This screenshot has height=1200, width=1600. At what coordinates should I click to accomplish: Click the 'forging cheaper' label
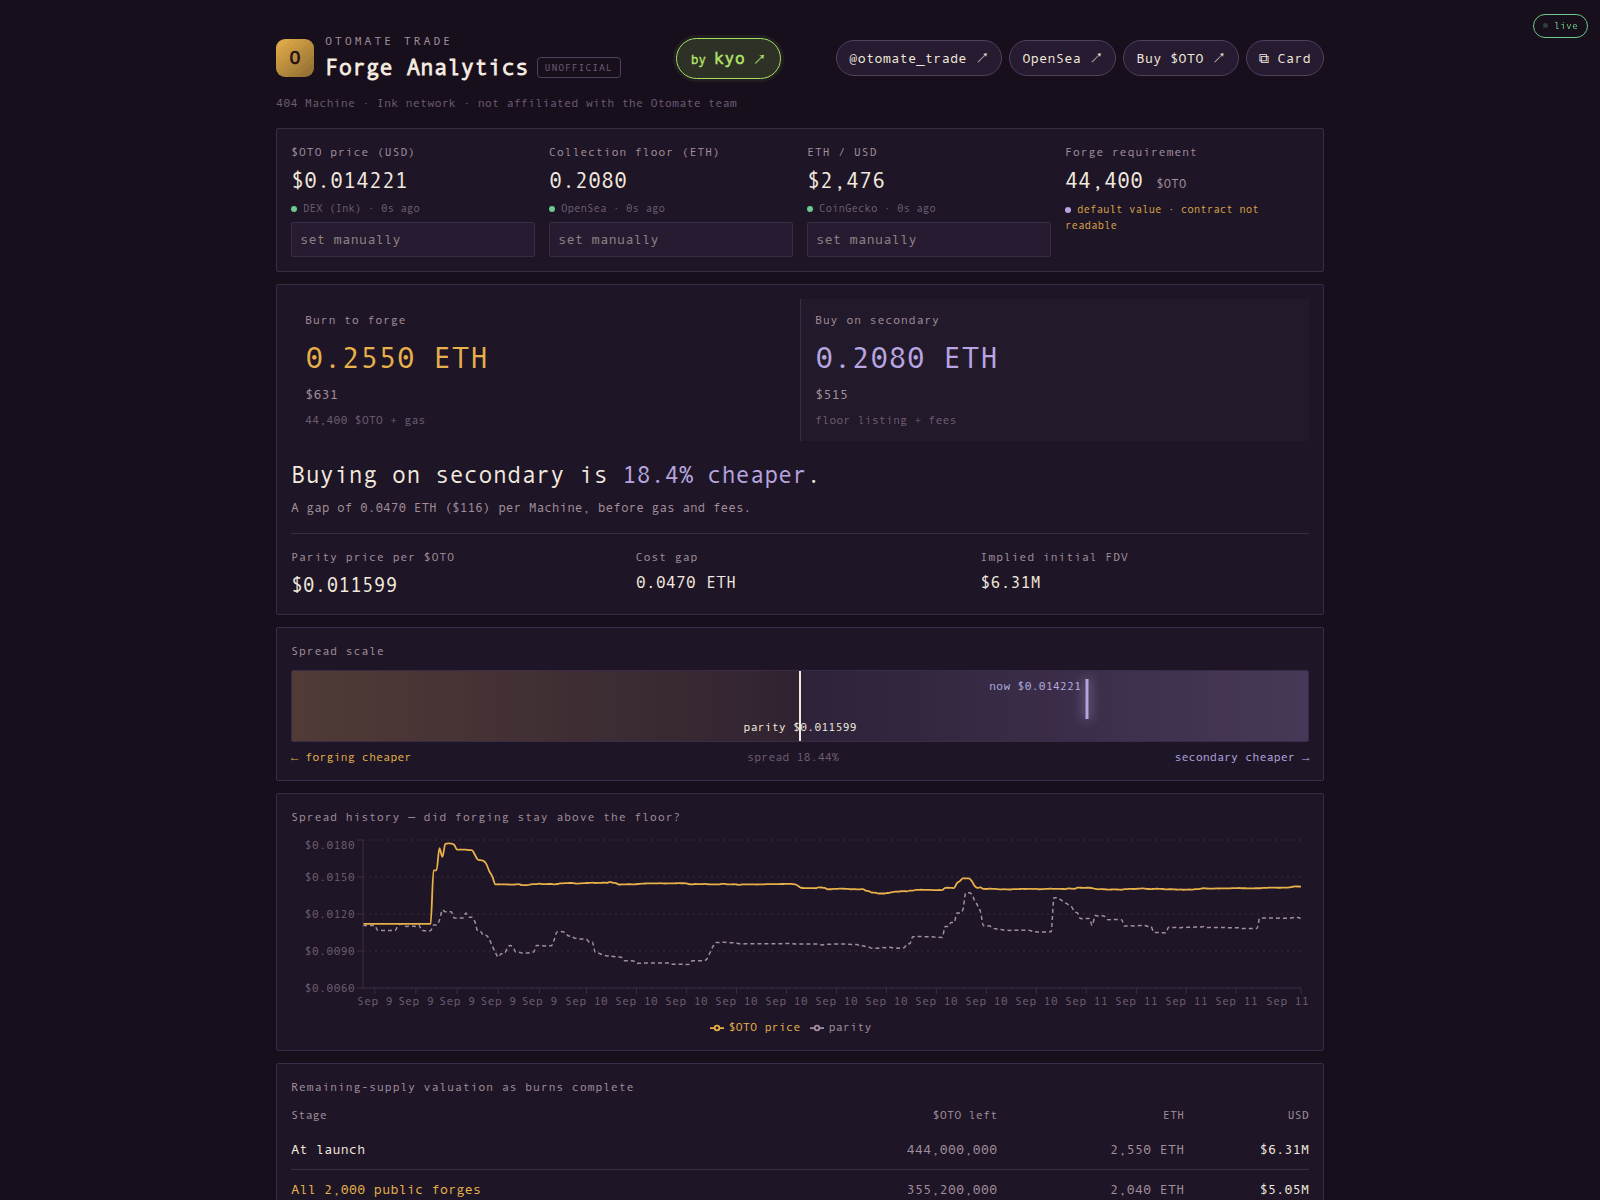(x=351, y=758)
